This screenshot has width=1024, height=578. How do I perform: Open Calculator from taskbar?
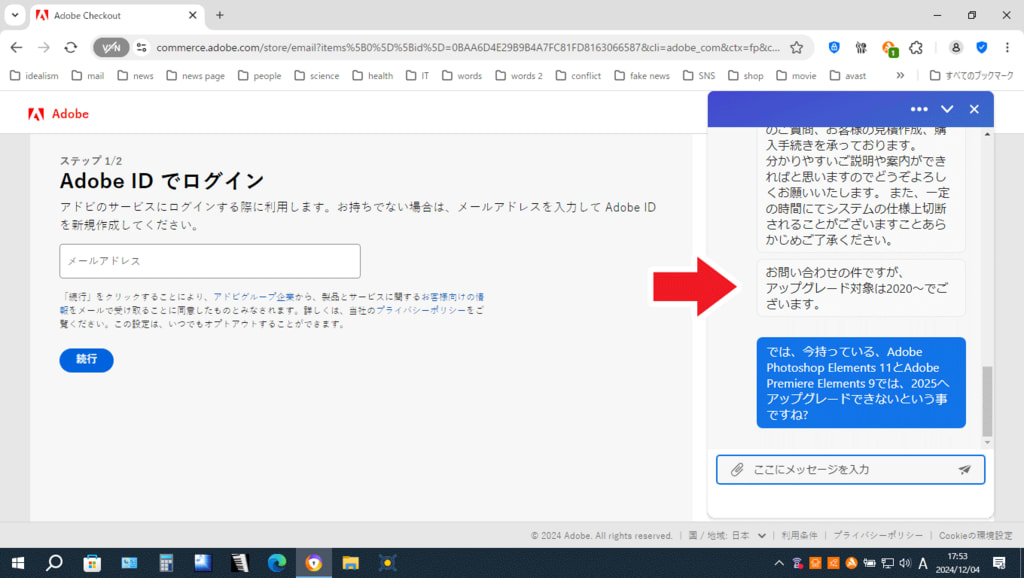pos(166,563)
